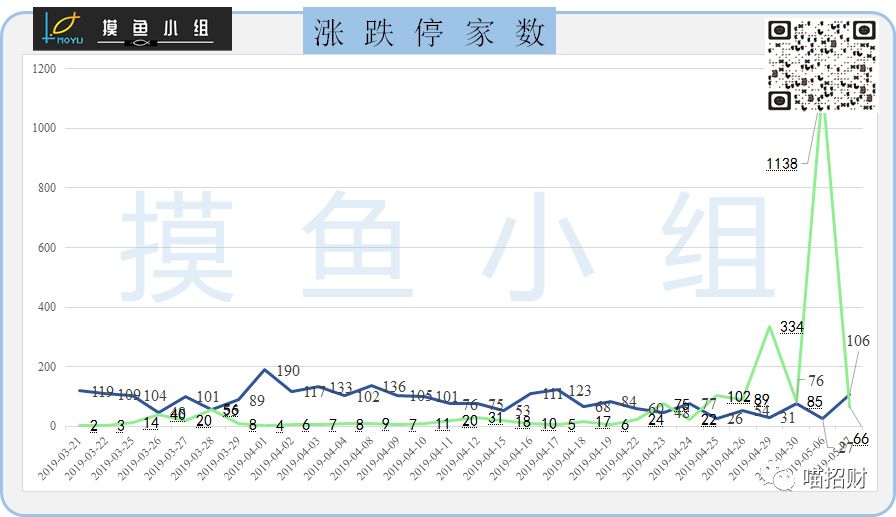Click the 117 data label

click(314, 392)
